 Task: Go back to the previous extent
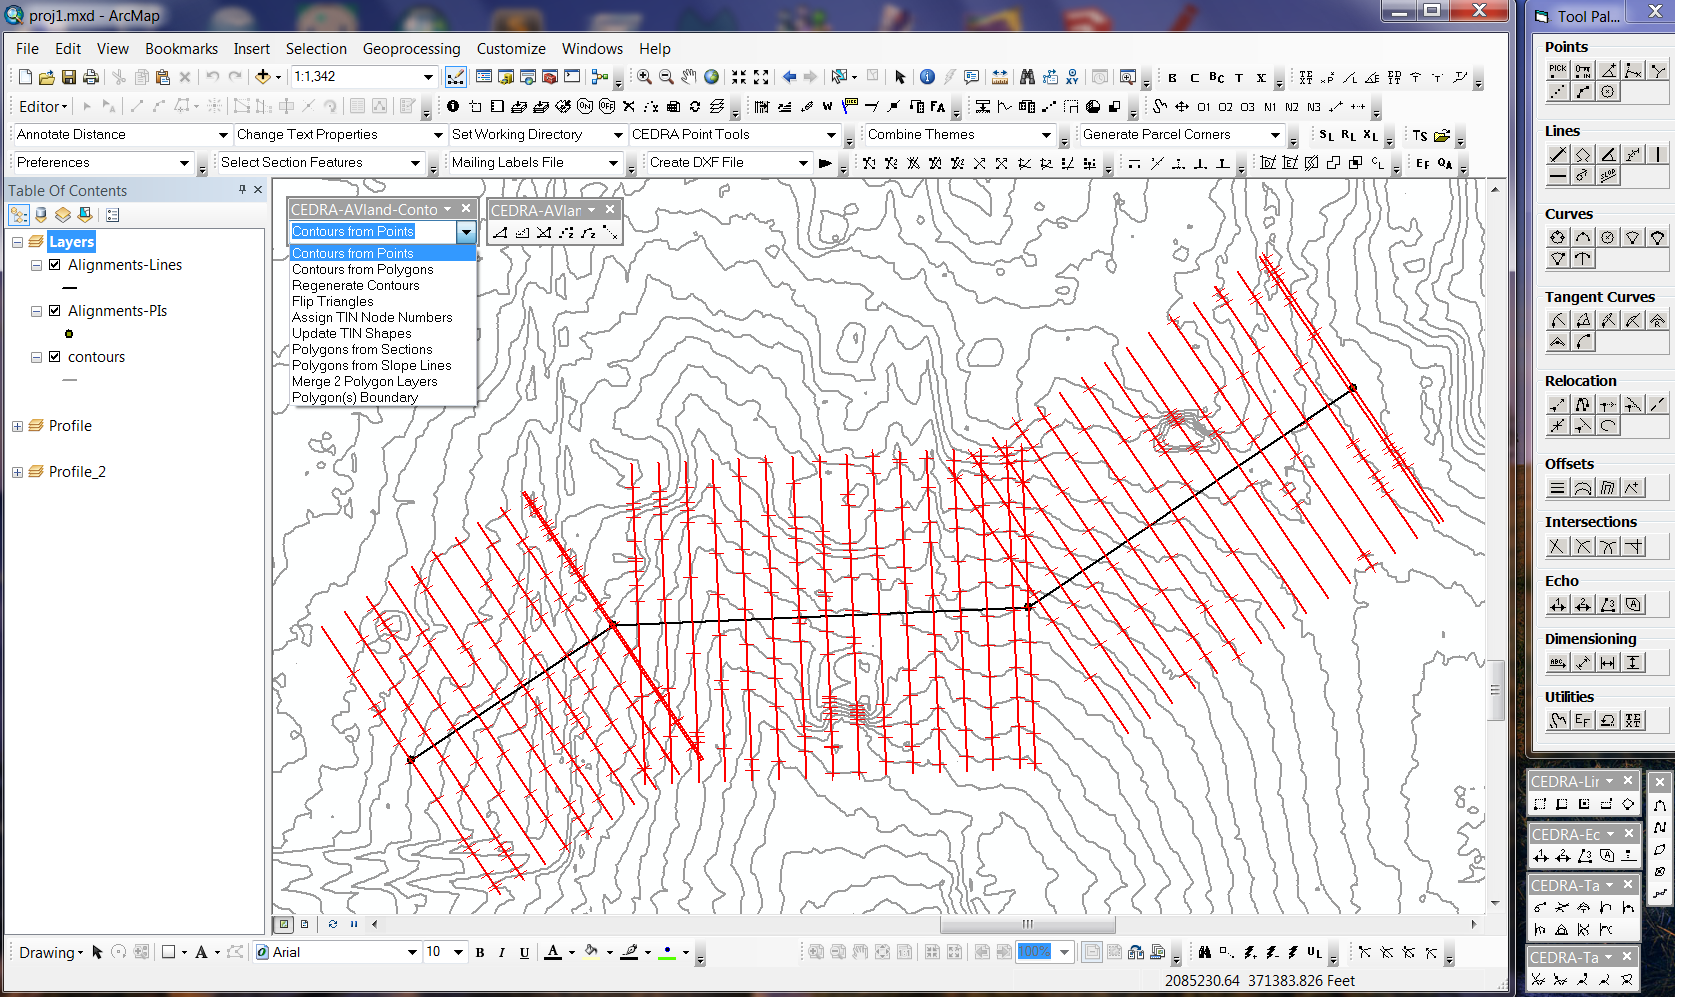pos(790,77)
